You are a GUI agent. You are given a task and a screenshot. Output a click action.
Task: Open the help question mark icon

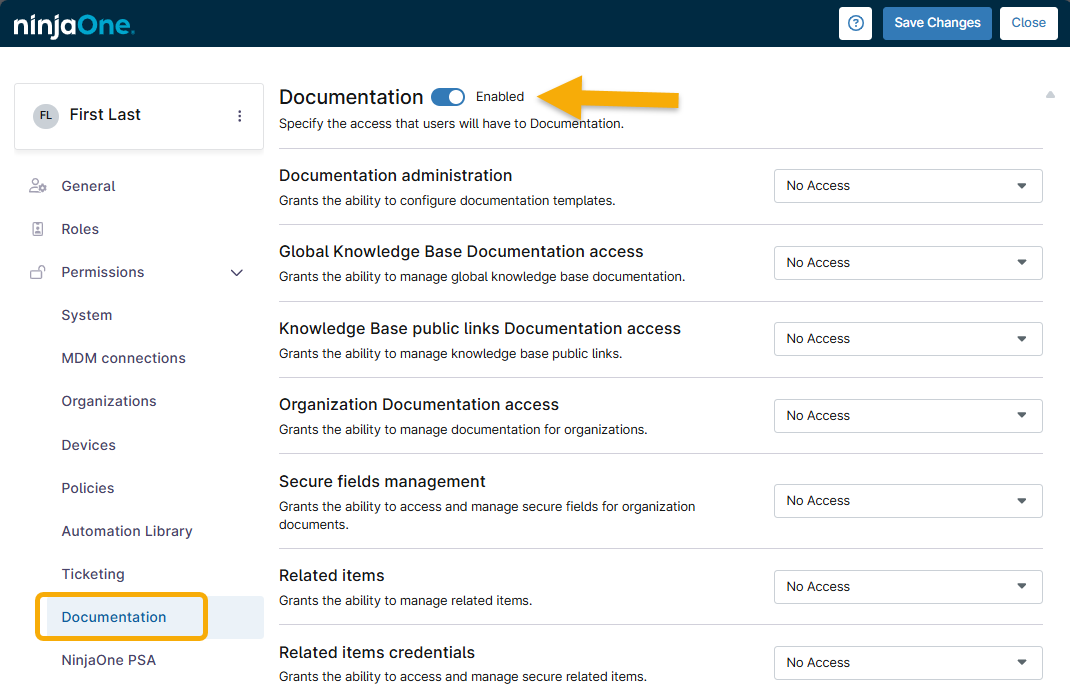click(855, 23)
